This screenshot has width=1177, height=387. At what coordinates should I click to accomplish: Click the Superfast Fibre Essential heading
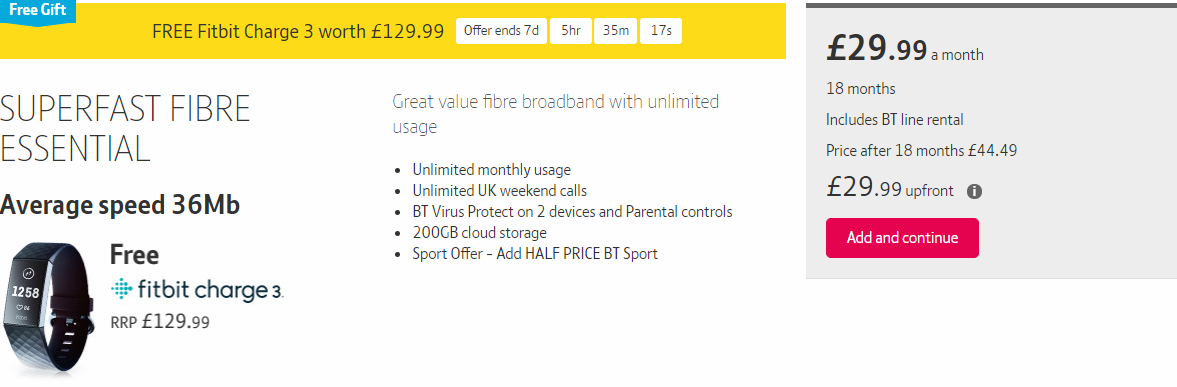[x=125, y=128]
